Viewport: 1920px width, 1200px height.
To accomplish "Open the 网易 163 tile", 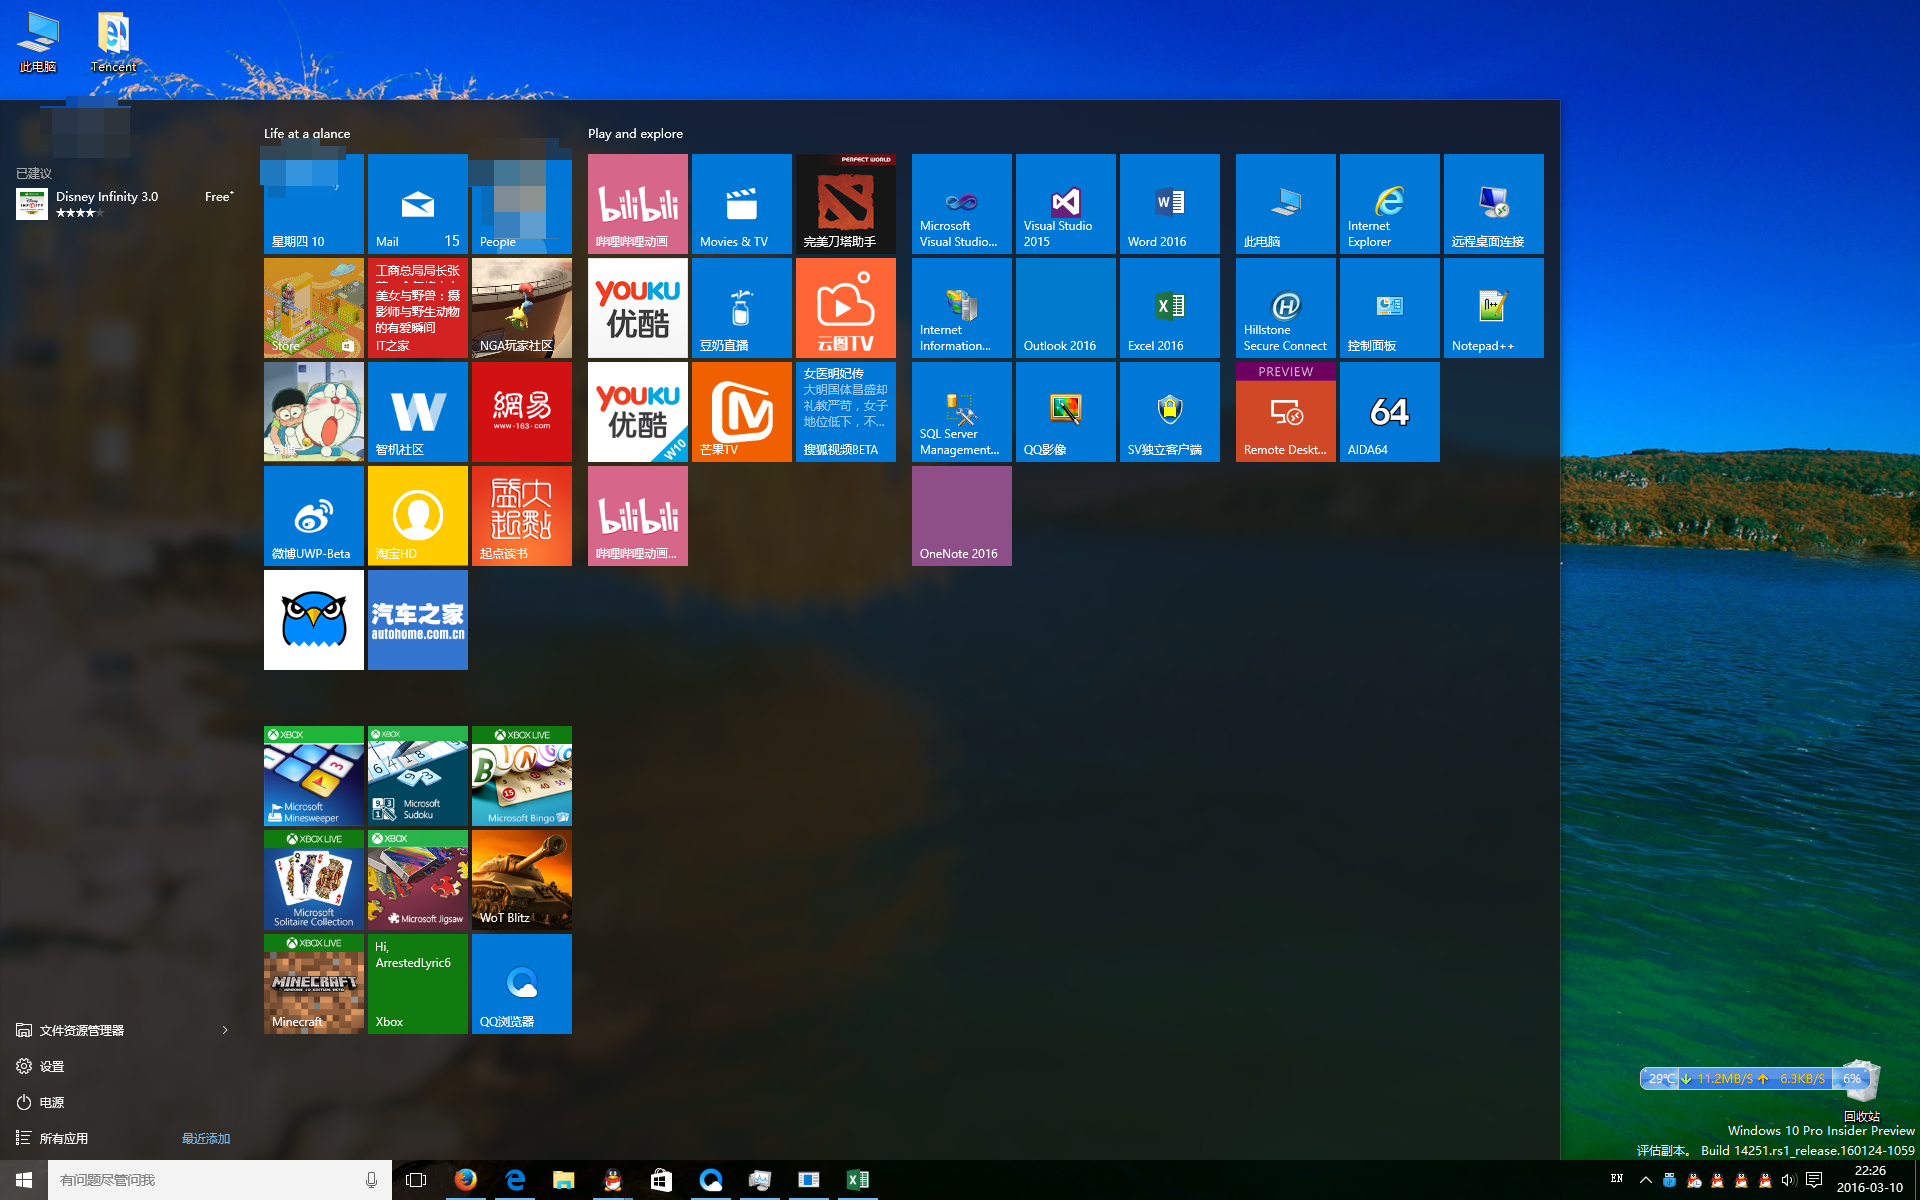I will tap(522, 412).
